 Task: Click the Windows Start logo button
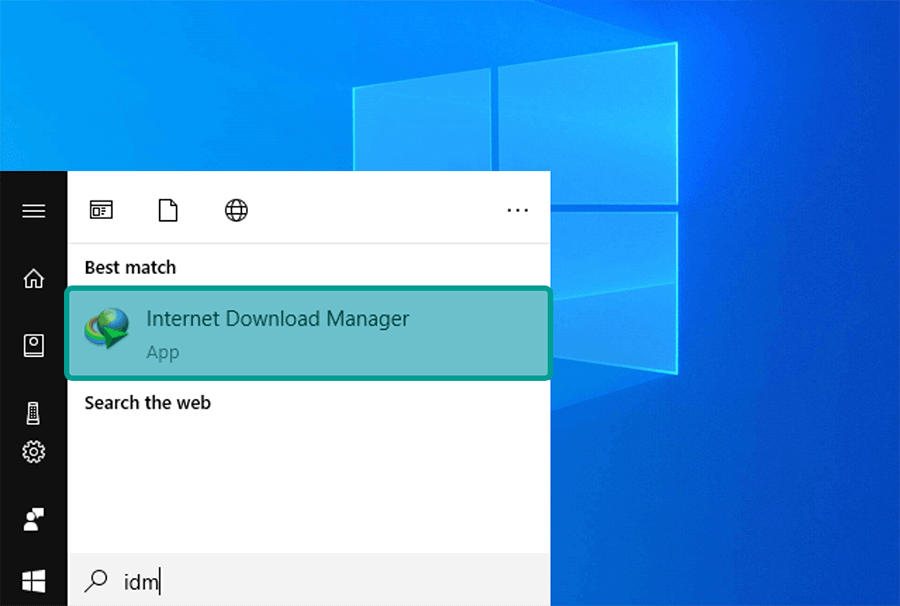(x=33, y=581)
